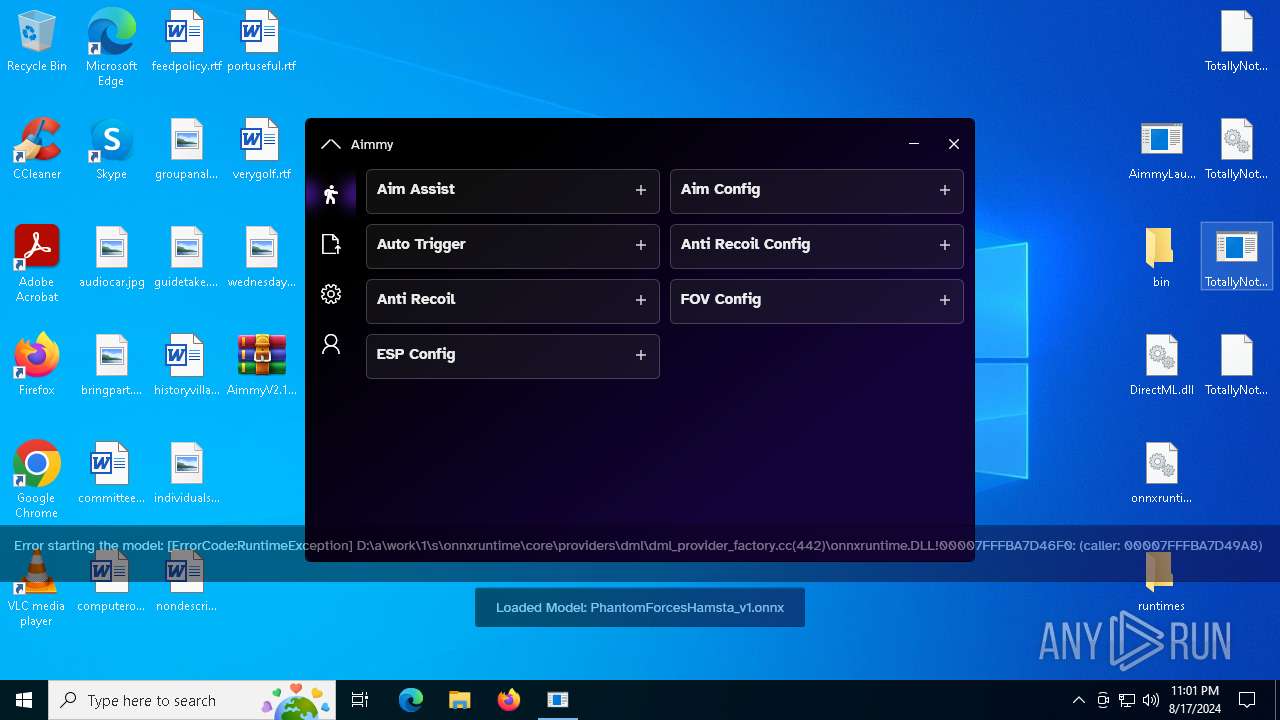Switch to the Aimmy taskbar button

click(558, 700)
